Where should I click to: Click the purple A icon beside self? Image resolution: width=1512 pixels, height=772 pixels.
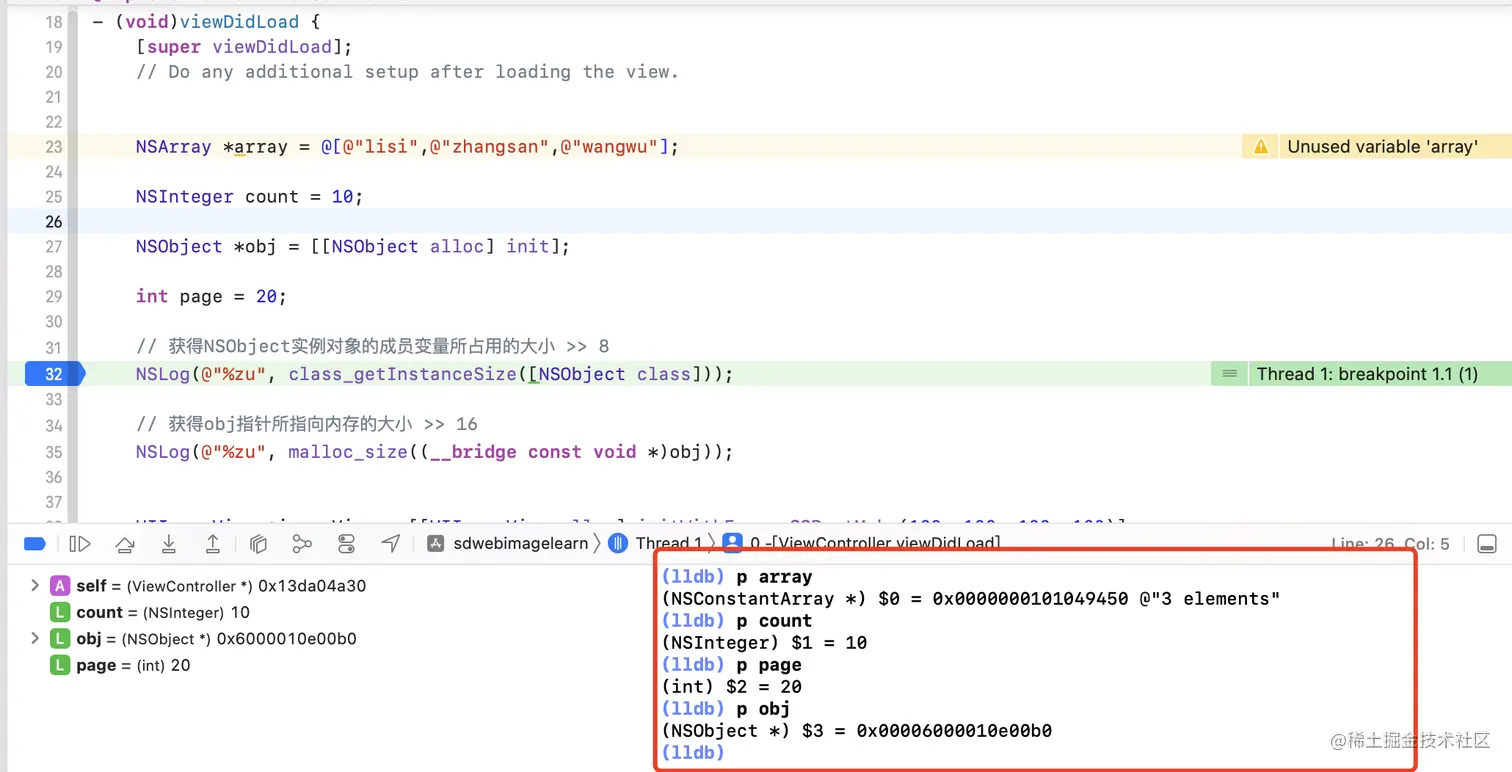coord(60,586)
